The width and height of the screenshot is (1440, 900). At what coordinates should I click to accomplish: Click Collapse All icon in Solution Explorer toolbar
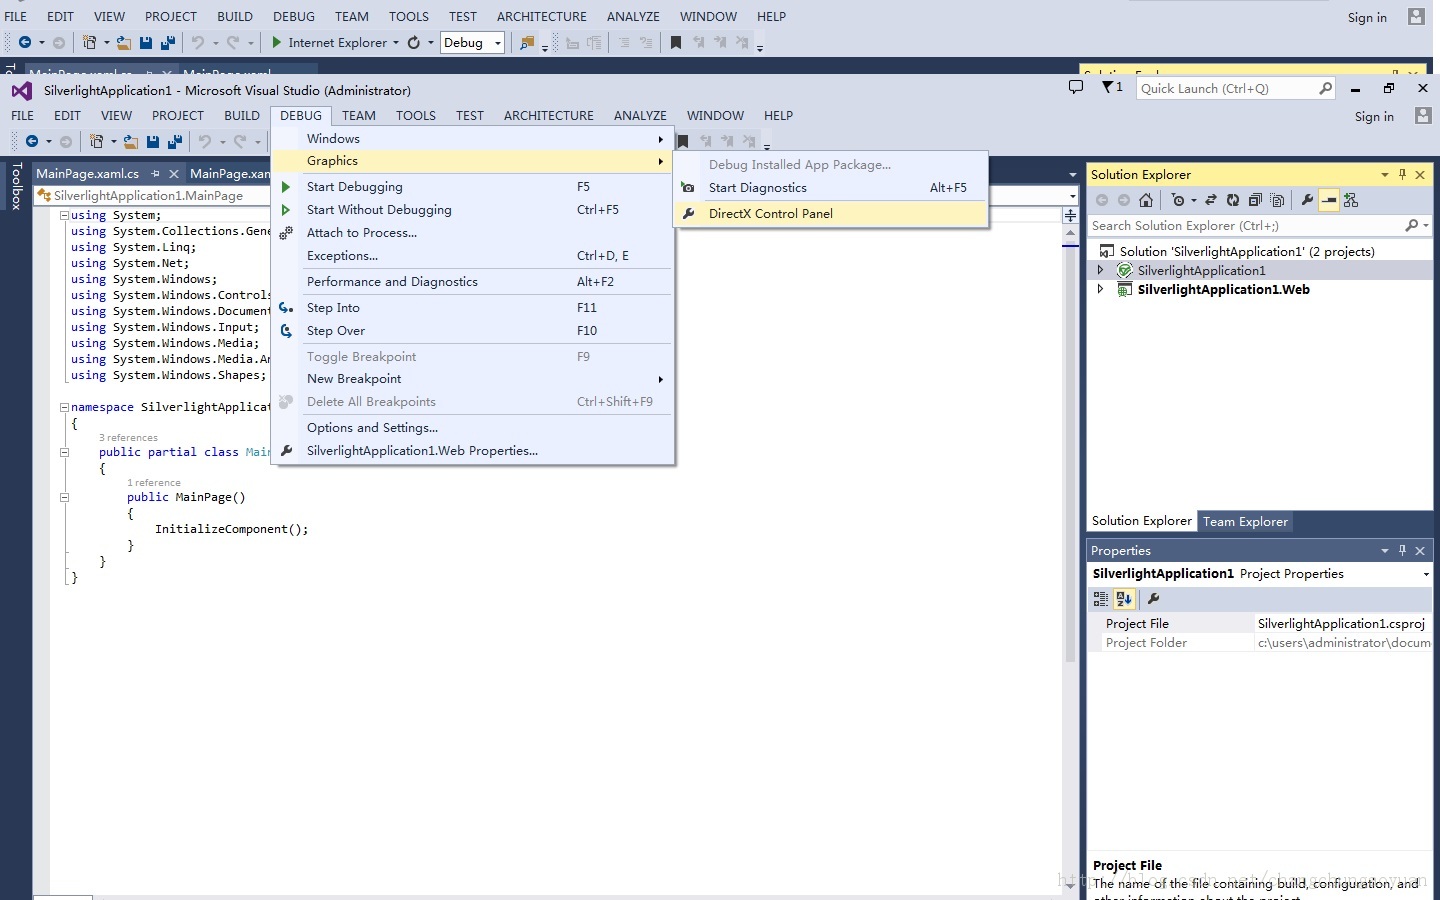coord(1255,200)
